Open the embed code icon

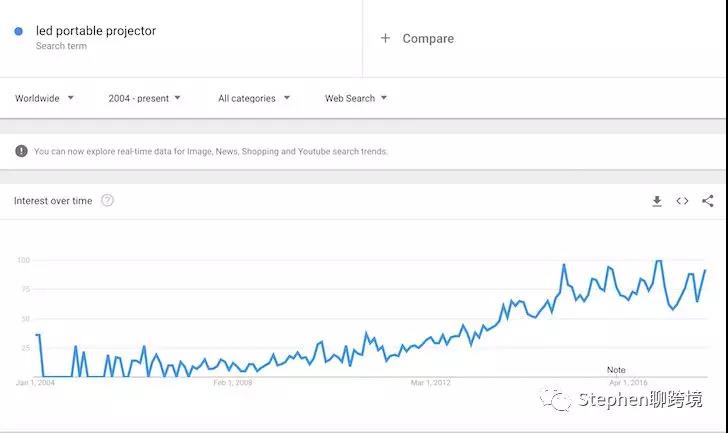[682, 201]
